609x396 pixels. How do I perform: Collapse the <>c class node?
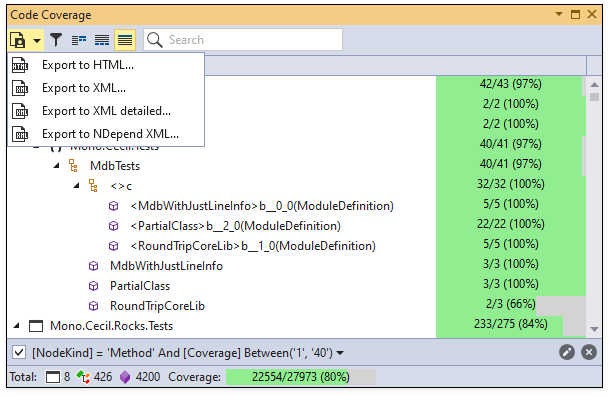click(77, 186)
